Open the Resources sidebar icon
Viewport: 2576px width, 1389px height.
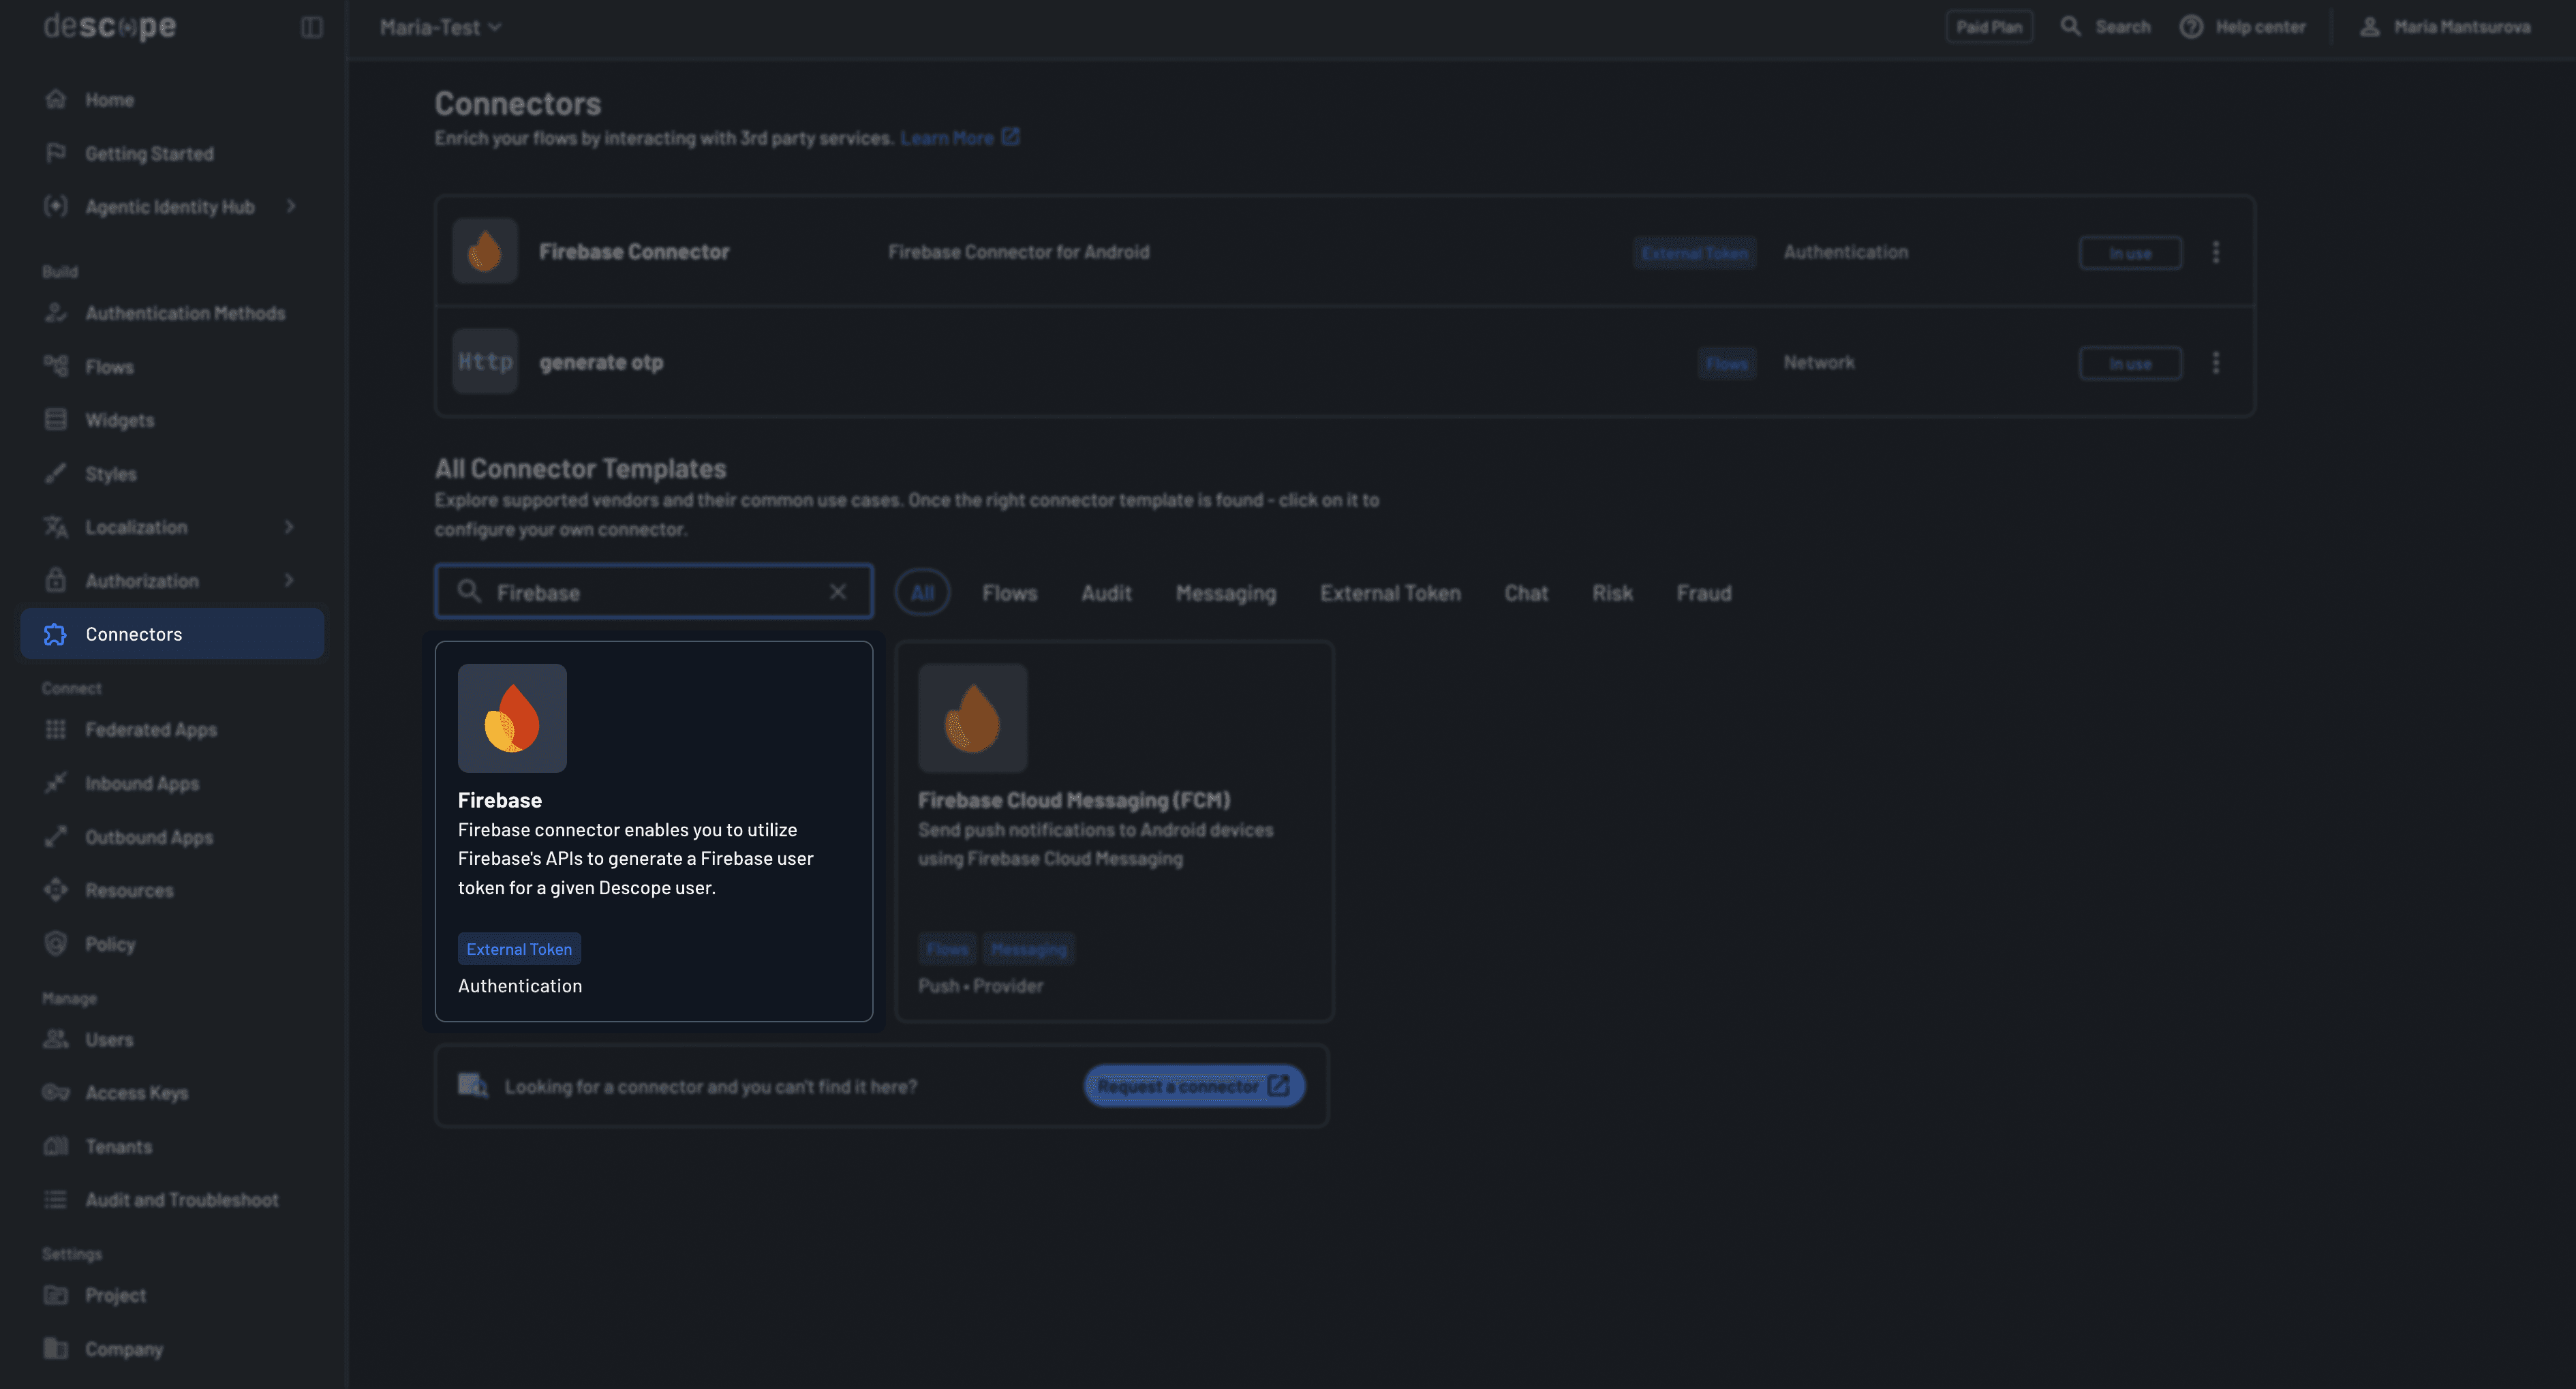coord(56,890)
